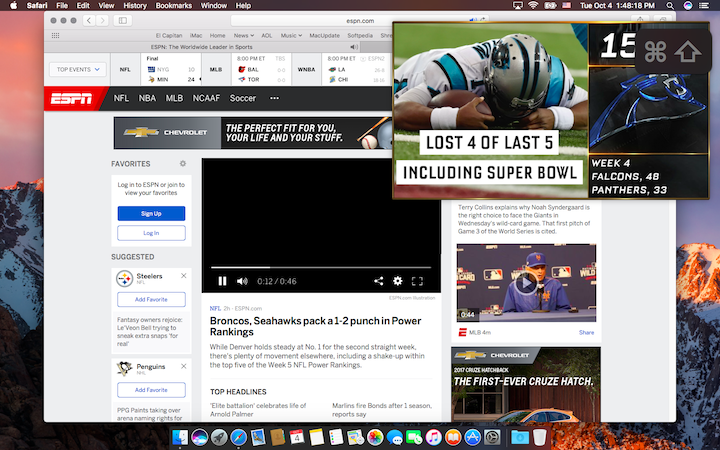Toggle fullscreen on the video player
Image resolution: width=720 pixels, height=450 pixels.
417,281
